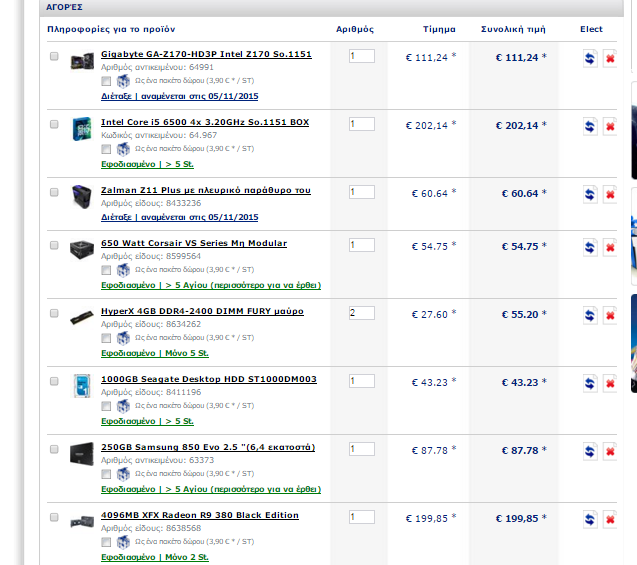
Task: Delete XFX Radeon R9 380 with red X
Action: coord(610,520)
